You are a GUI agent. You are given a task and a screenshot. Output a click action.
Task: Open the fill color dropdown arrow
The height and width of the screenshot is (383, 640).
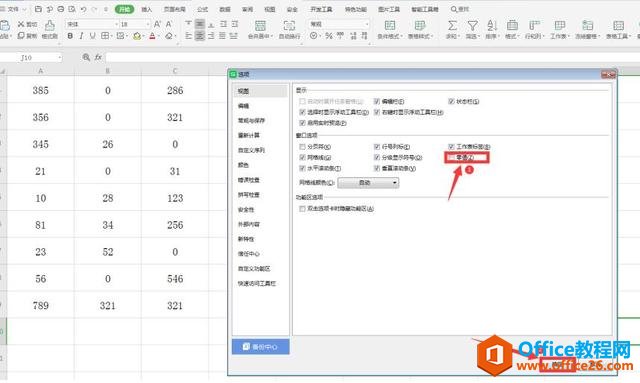click(x=143, y=36)
